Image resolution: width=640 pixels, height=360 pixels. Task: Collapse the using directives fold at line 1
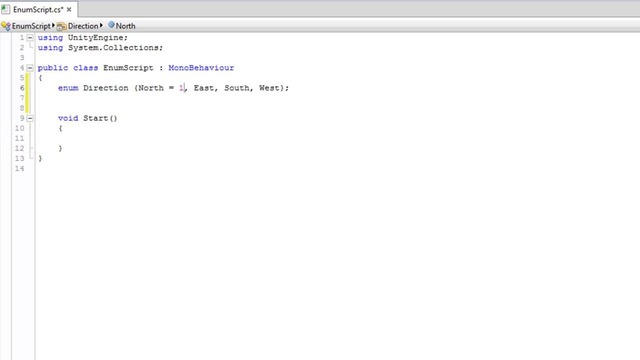(x=30, y=38)
